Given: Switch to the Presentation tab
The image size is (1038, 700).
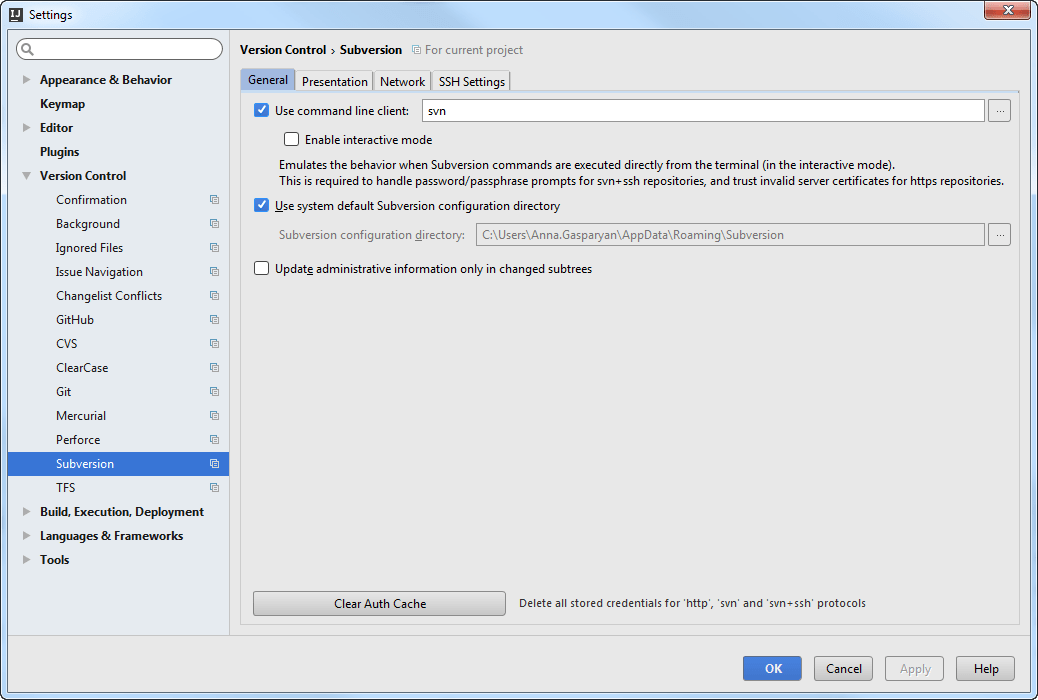Looking at the screenshot, I should [x=333, y=81].
